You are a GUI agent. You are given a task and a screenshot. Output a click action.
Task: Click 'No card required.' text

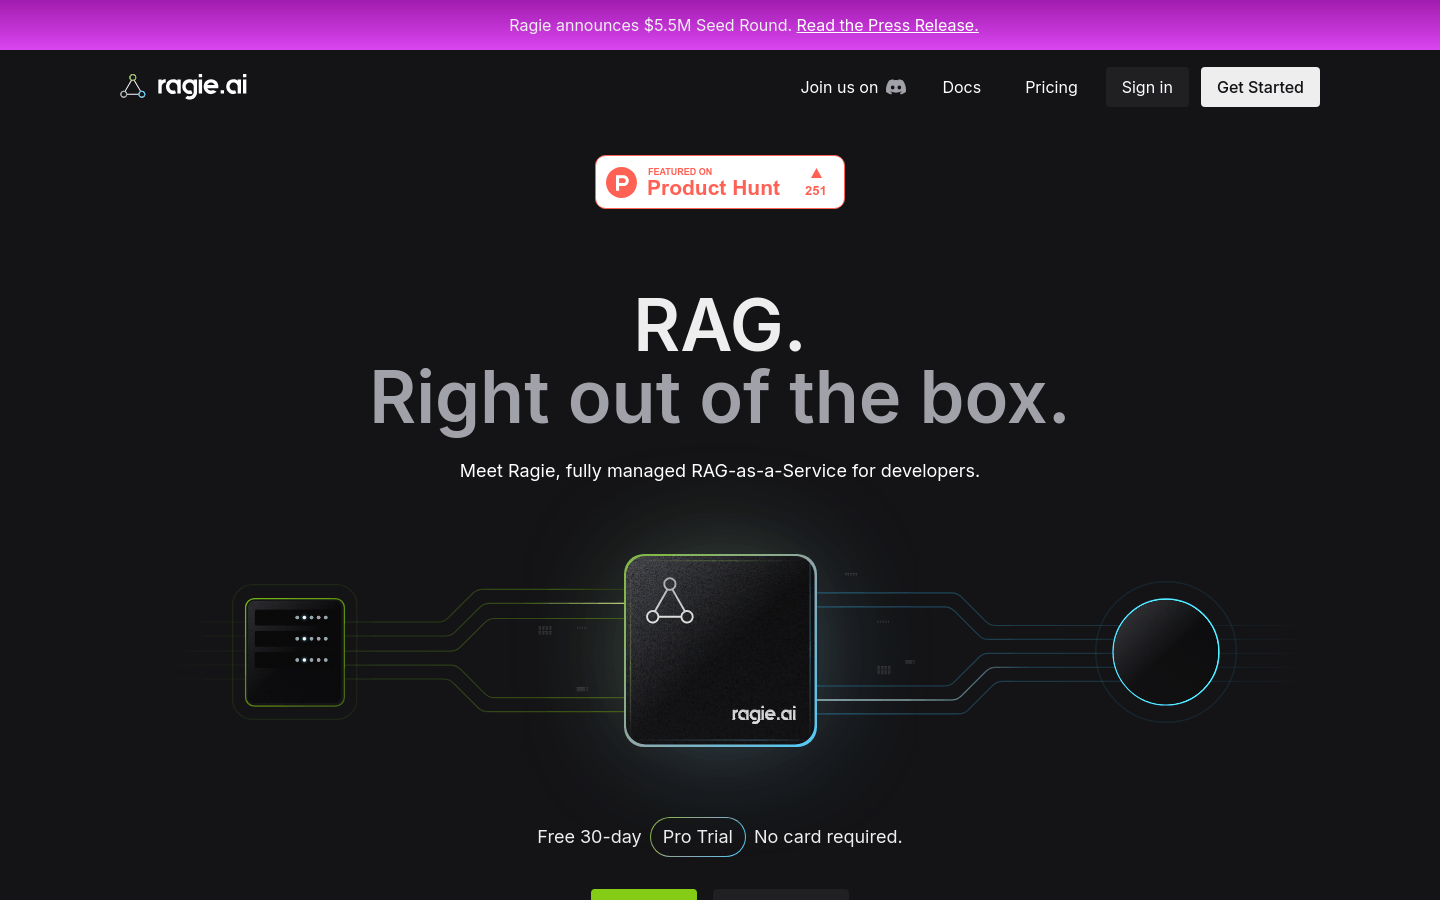(x=828, y=837)
